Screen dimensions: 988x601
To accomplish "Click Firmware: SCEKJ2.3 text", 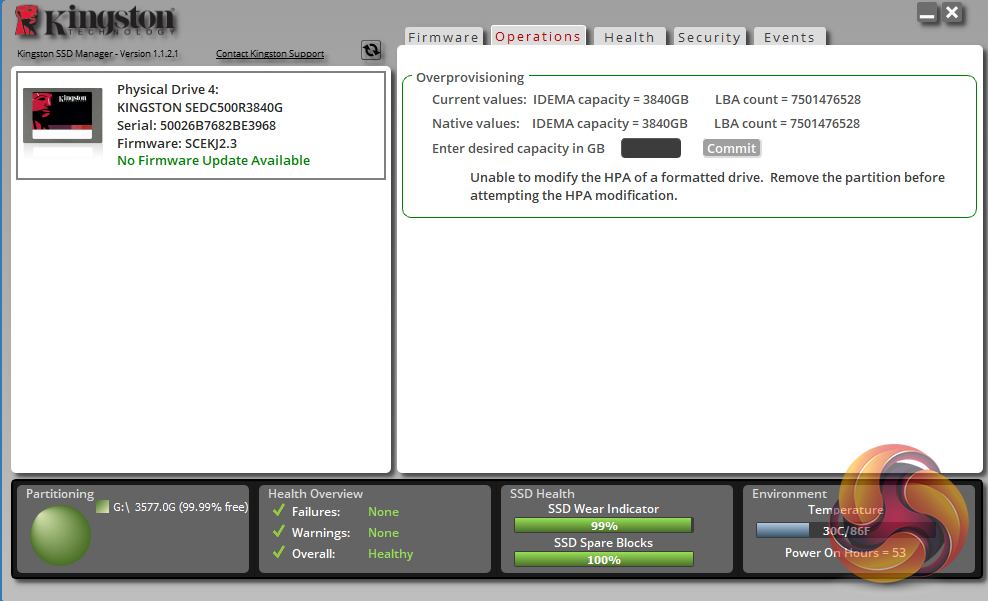I will [177, 143].
